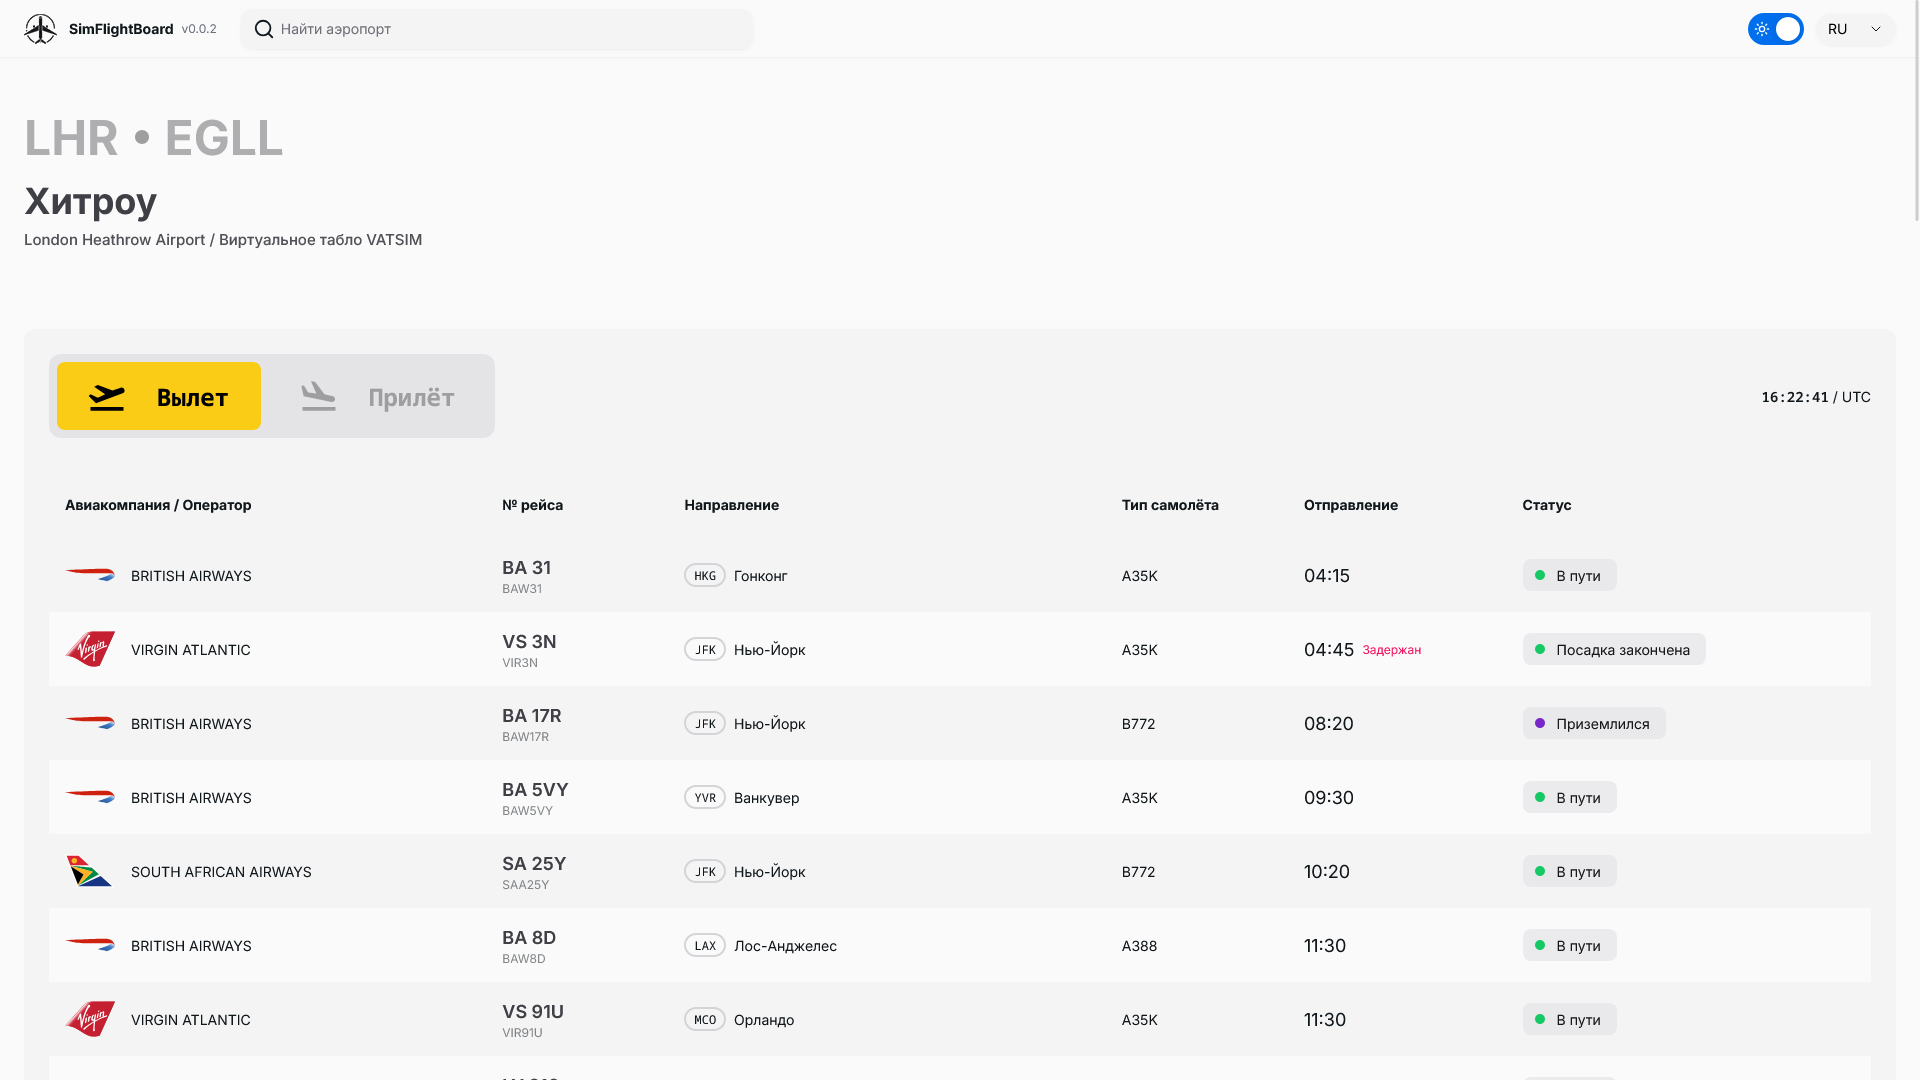Click the MCO airport code badge

[705, 1019]
